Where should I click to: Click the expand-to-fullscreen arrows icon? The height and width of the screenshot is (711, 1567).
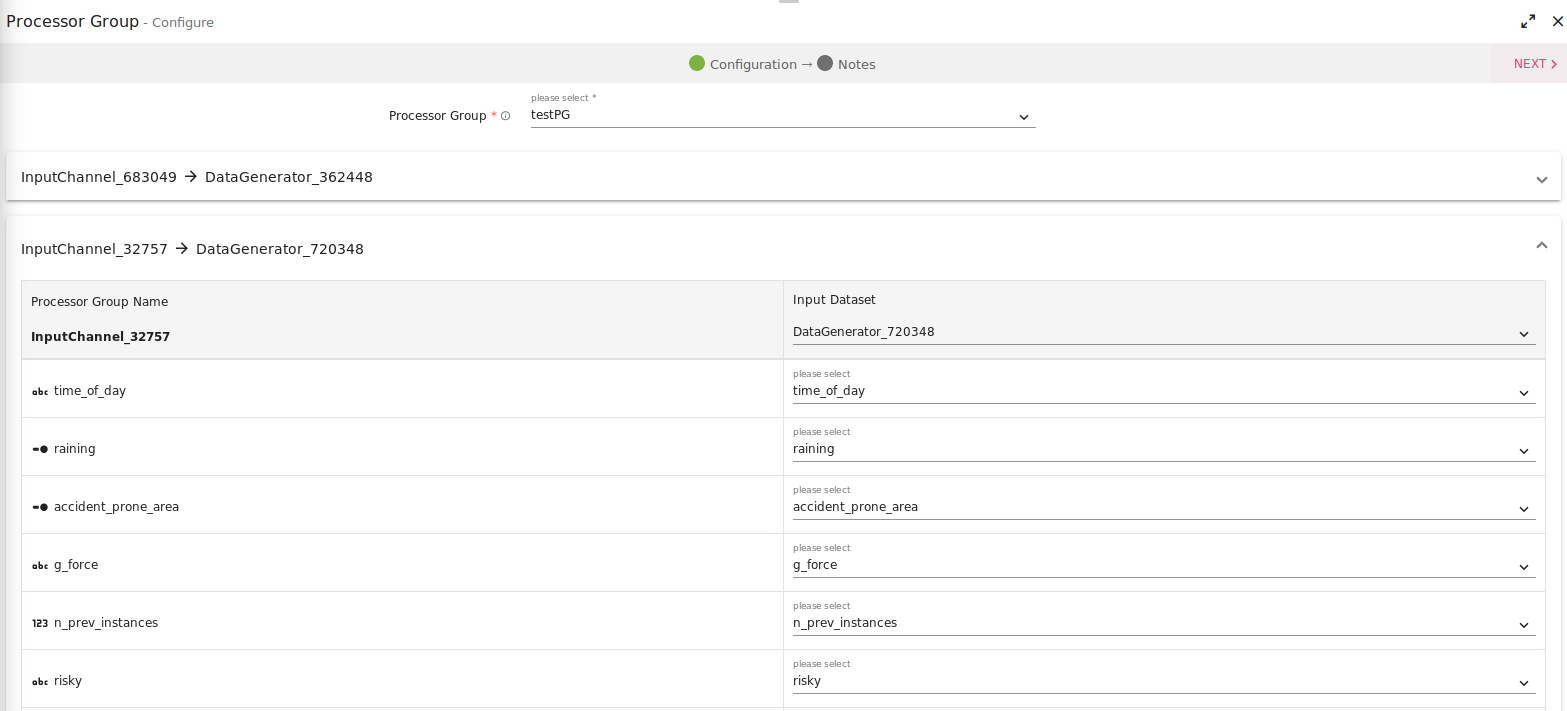pos(1528,22)
